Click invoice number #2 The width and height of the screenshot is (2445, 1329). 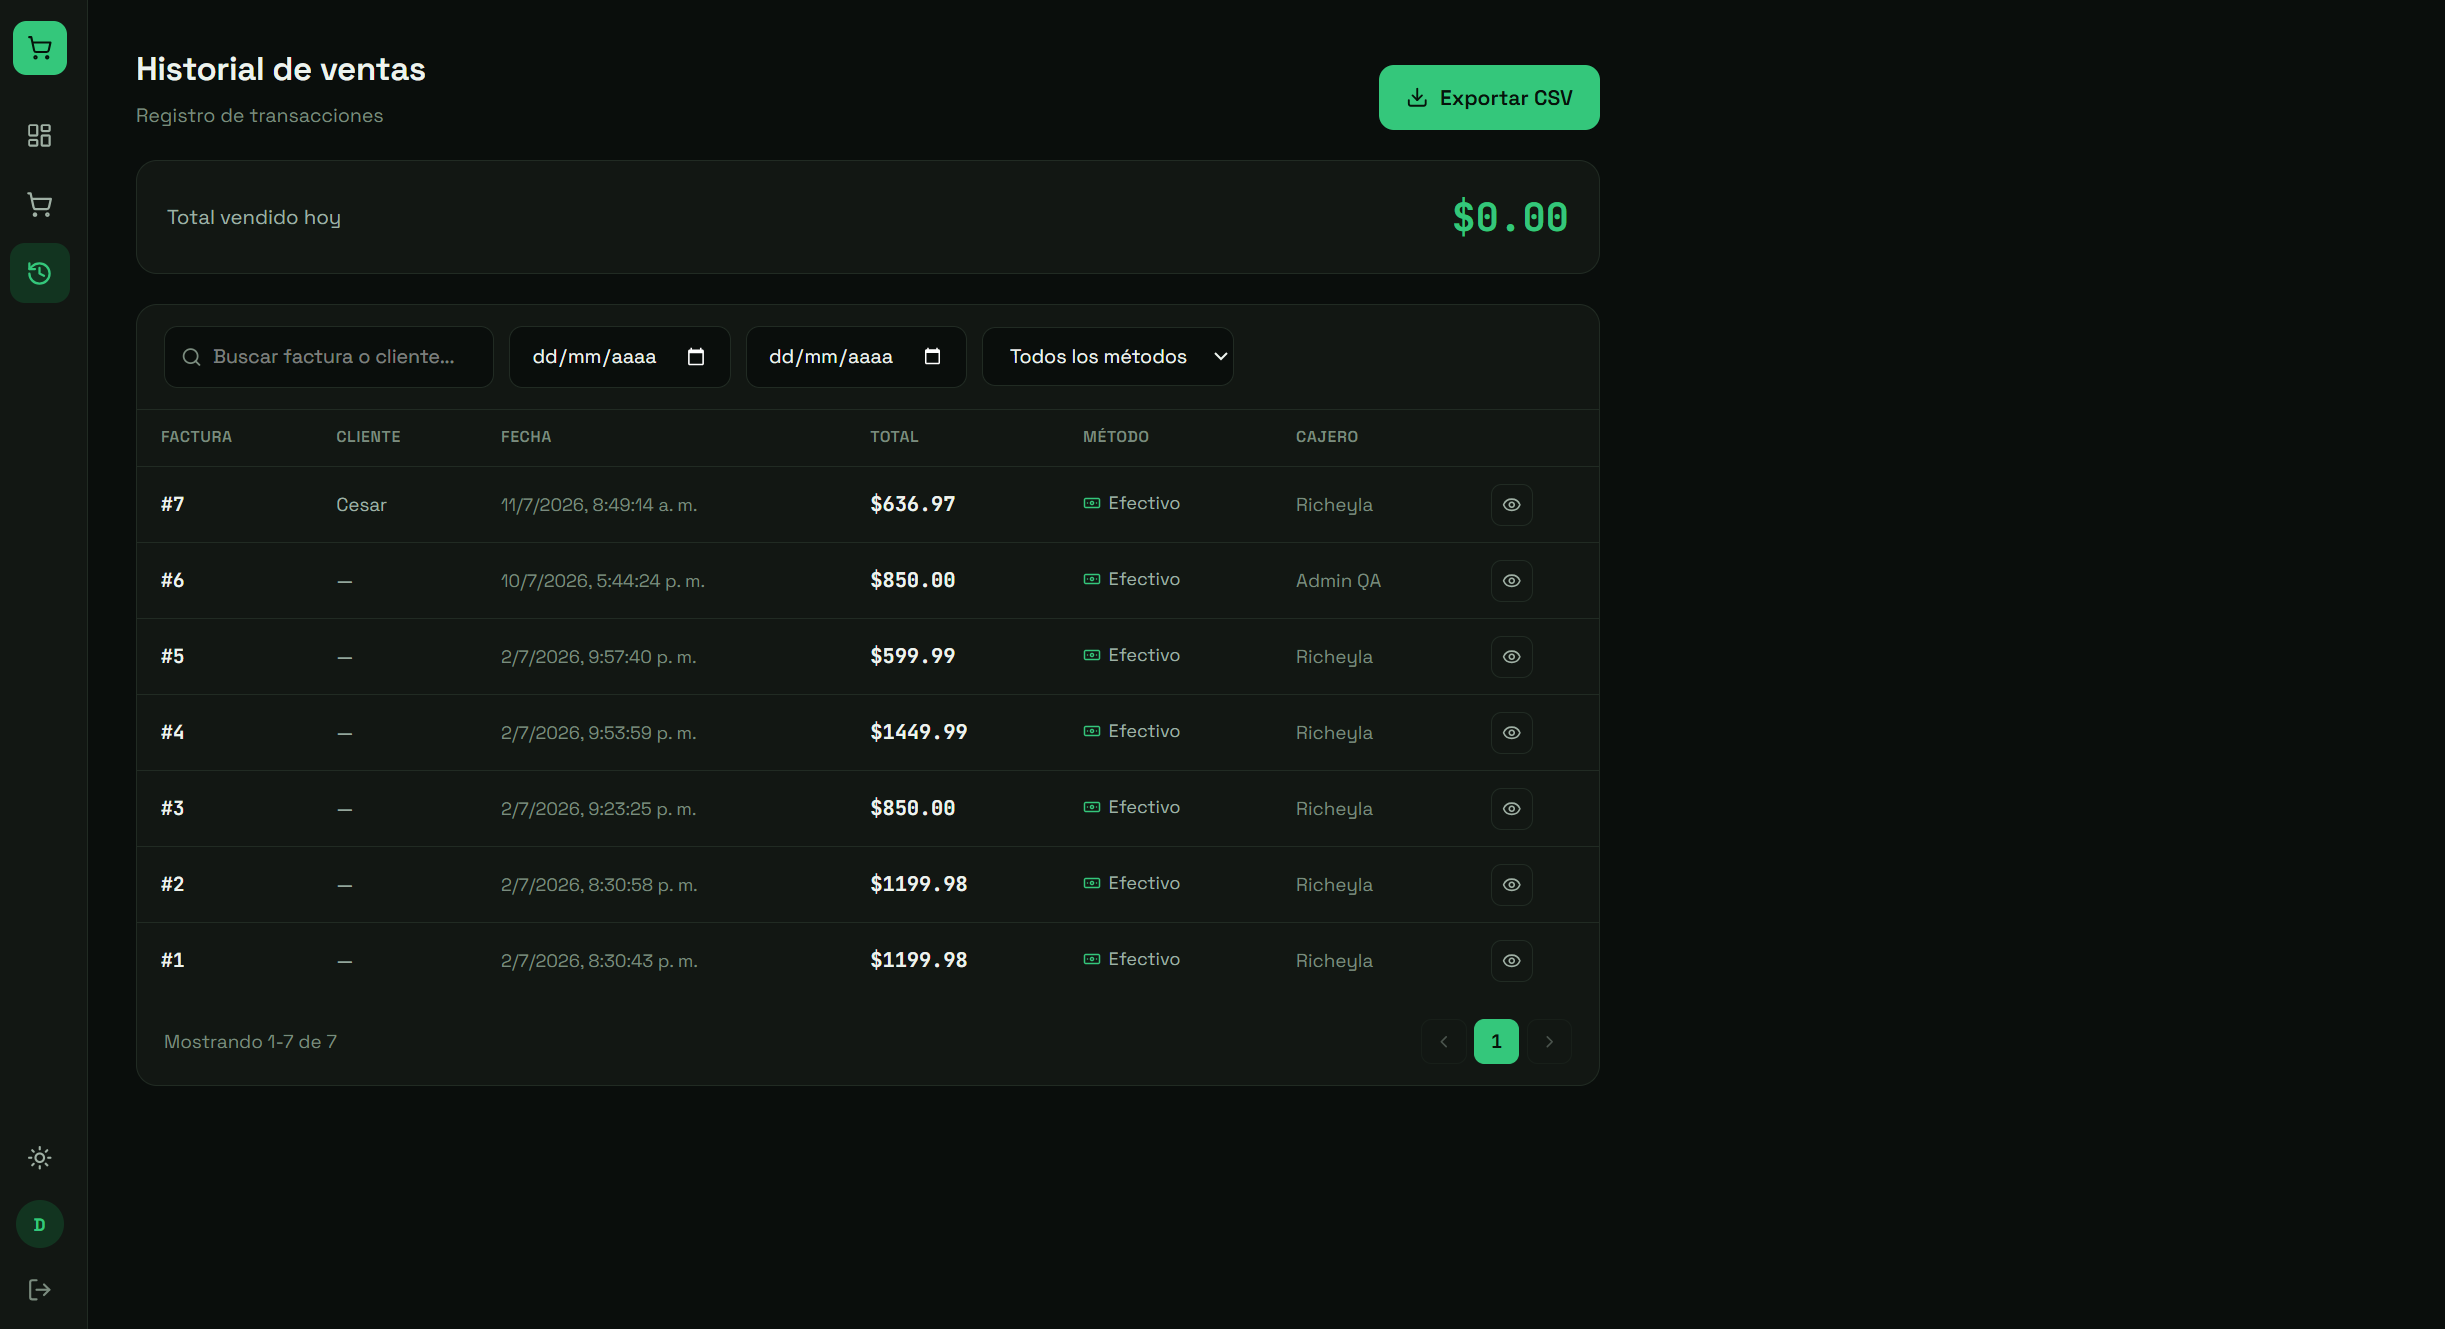coord(173,884)
